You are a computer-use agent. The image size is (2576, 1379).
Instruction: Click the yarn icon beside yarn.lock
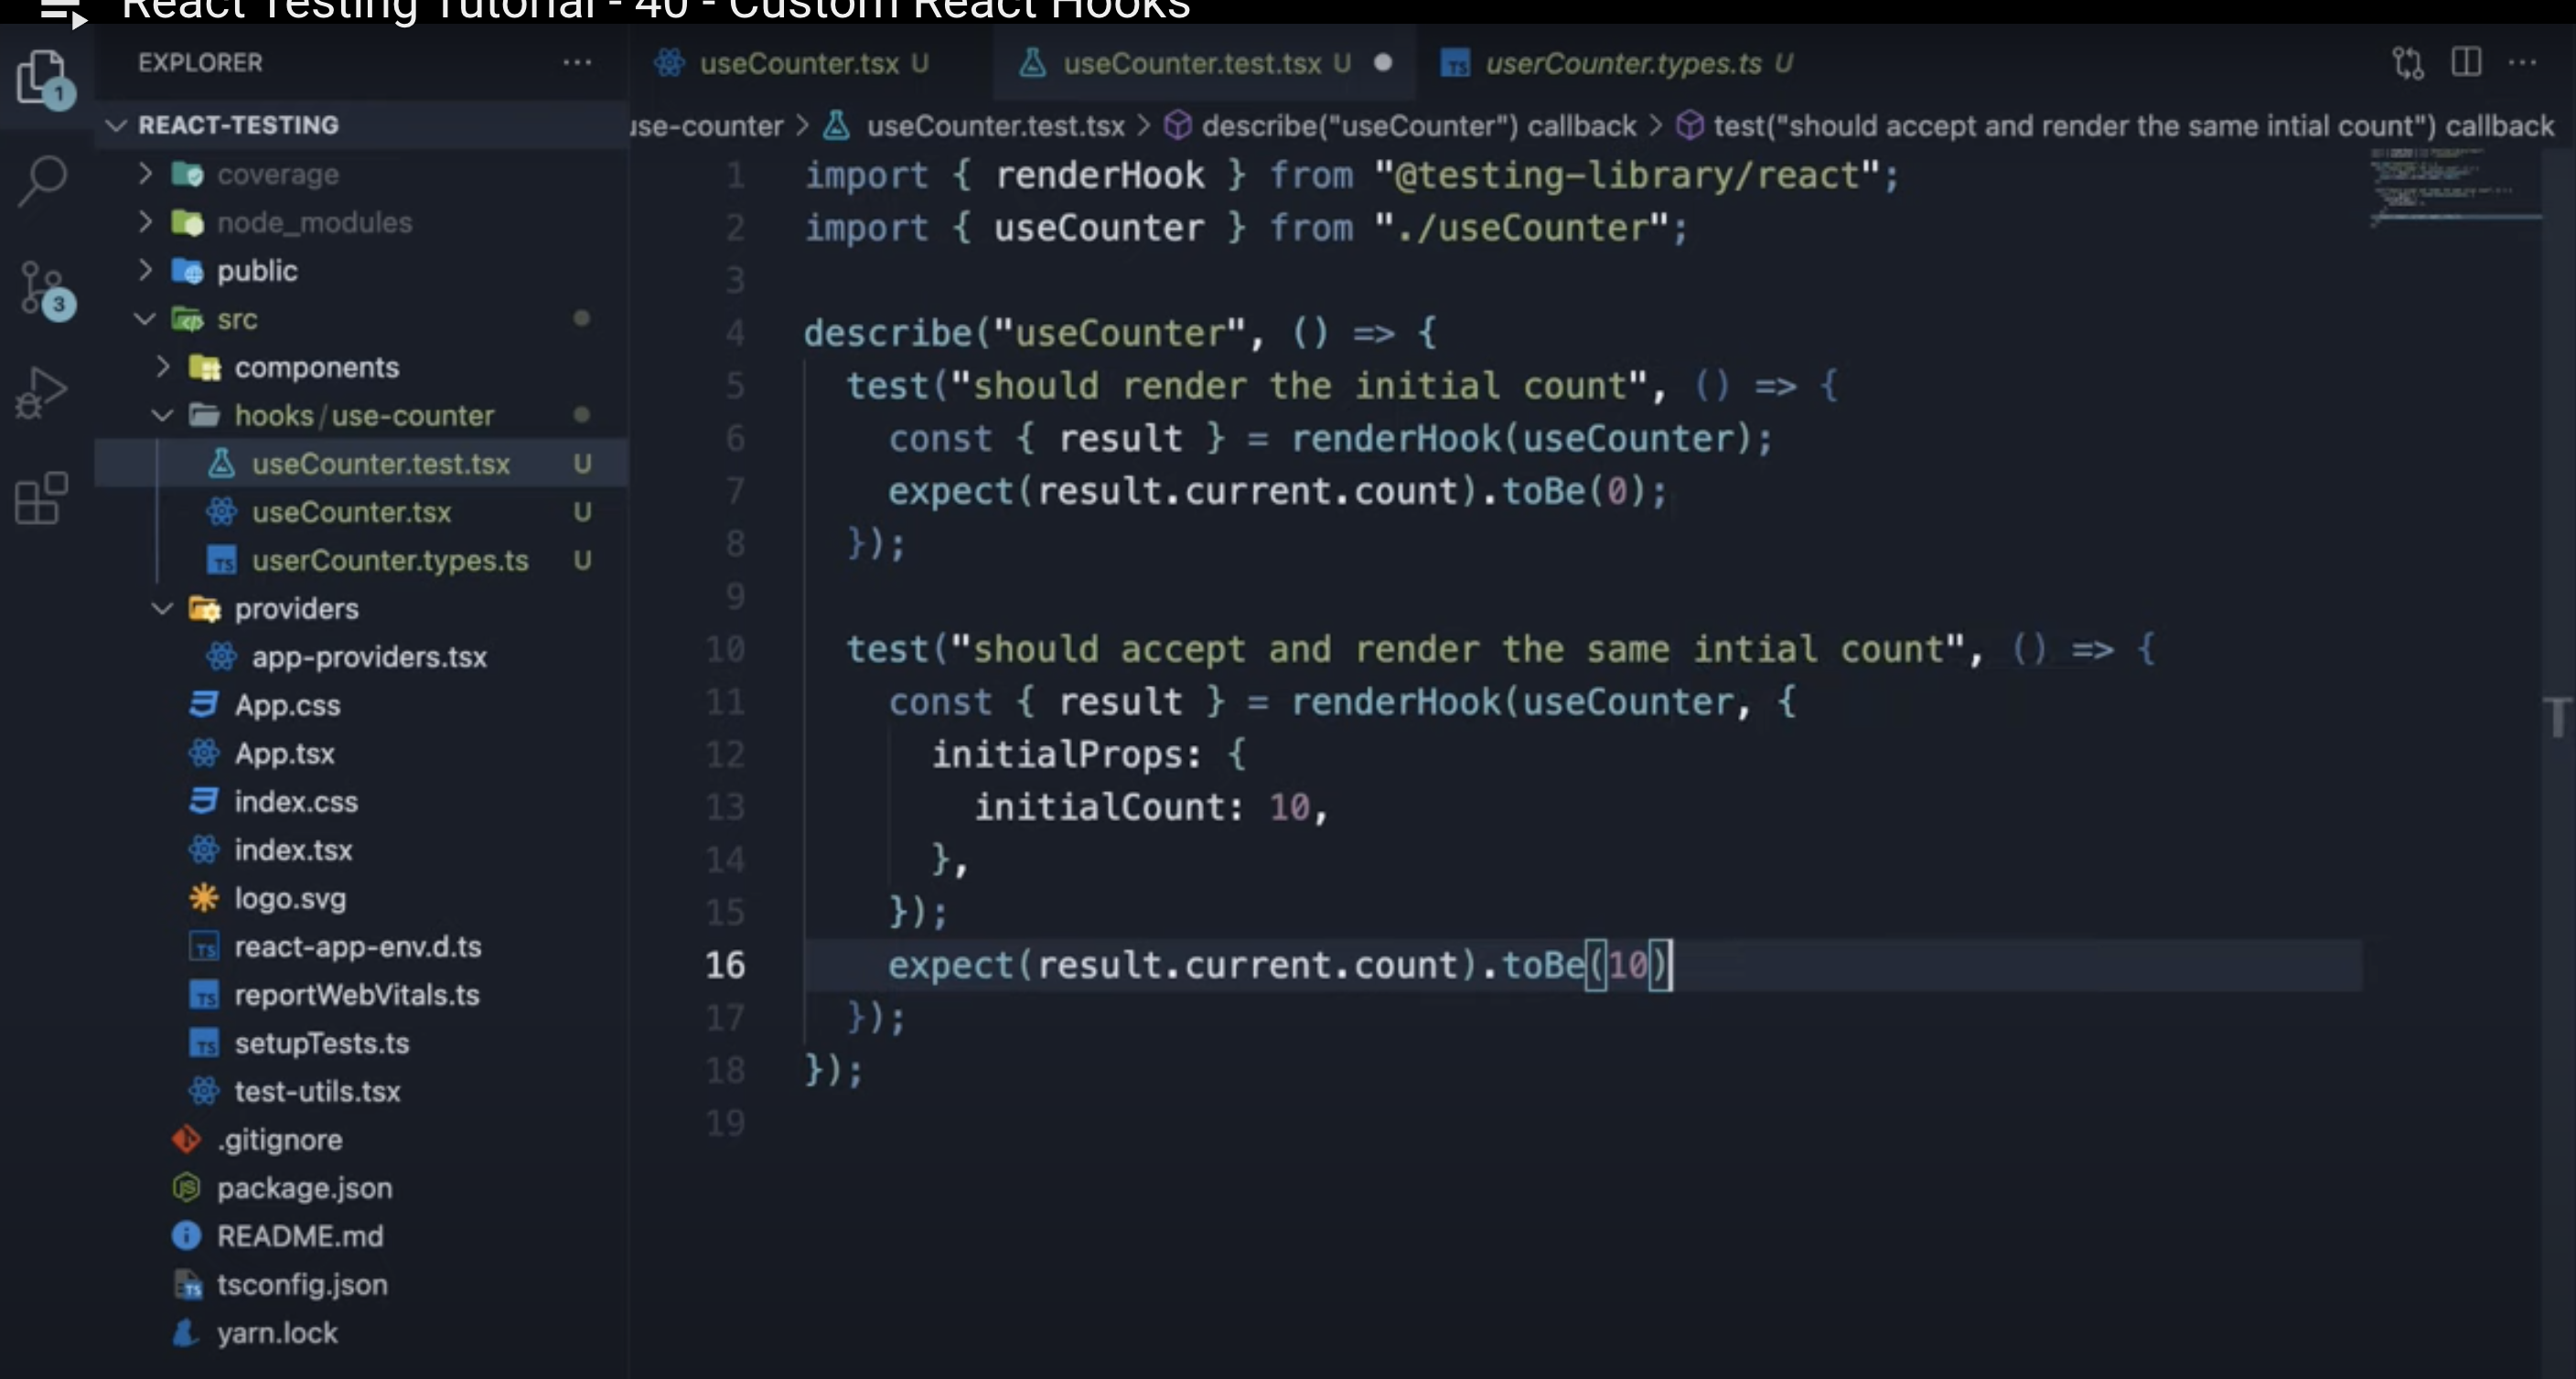186,1333
